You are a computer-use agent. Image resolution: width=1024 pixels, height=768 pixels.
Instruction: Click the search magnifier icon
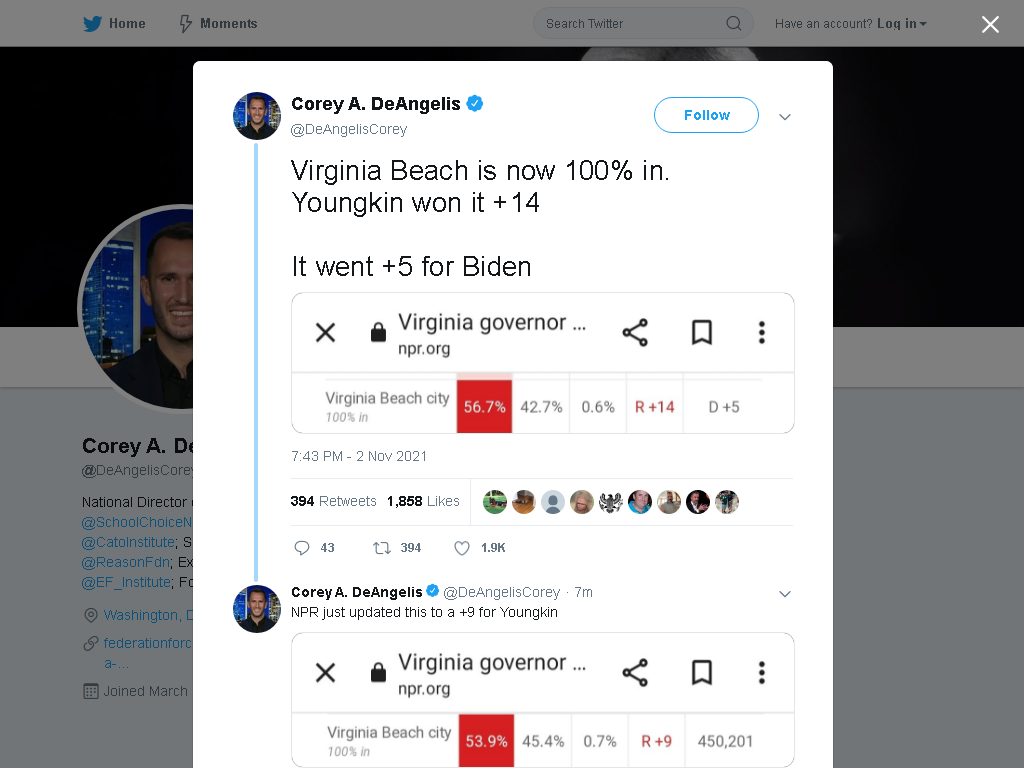click(x=733, y=24)
